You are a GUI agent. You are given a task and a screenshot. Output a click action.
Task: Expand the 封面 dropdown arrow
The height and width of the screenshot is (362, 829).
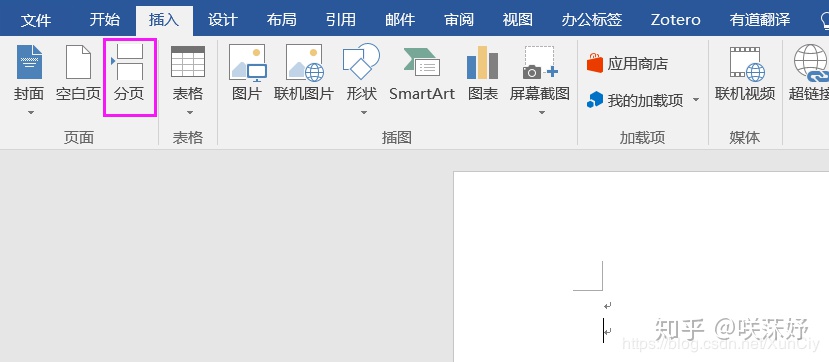coord(30,113)
